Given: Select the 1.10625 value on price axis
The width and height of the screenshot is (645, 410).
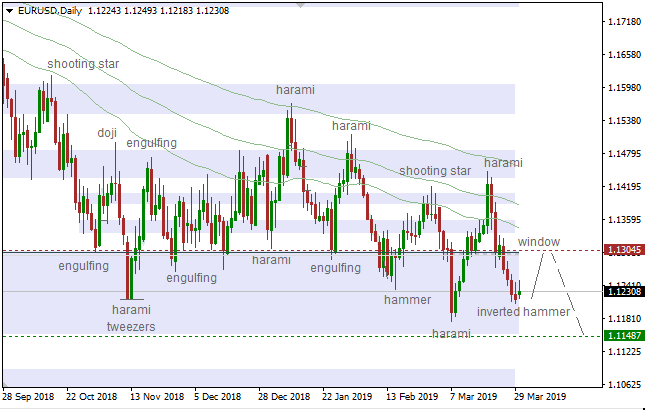Looking at the screenshot, I should (623, 385).
